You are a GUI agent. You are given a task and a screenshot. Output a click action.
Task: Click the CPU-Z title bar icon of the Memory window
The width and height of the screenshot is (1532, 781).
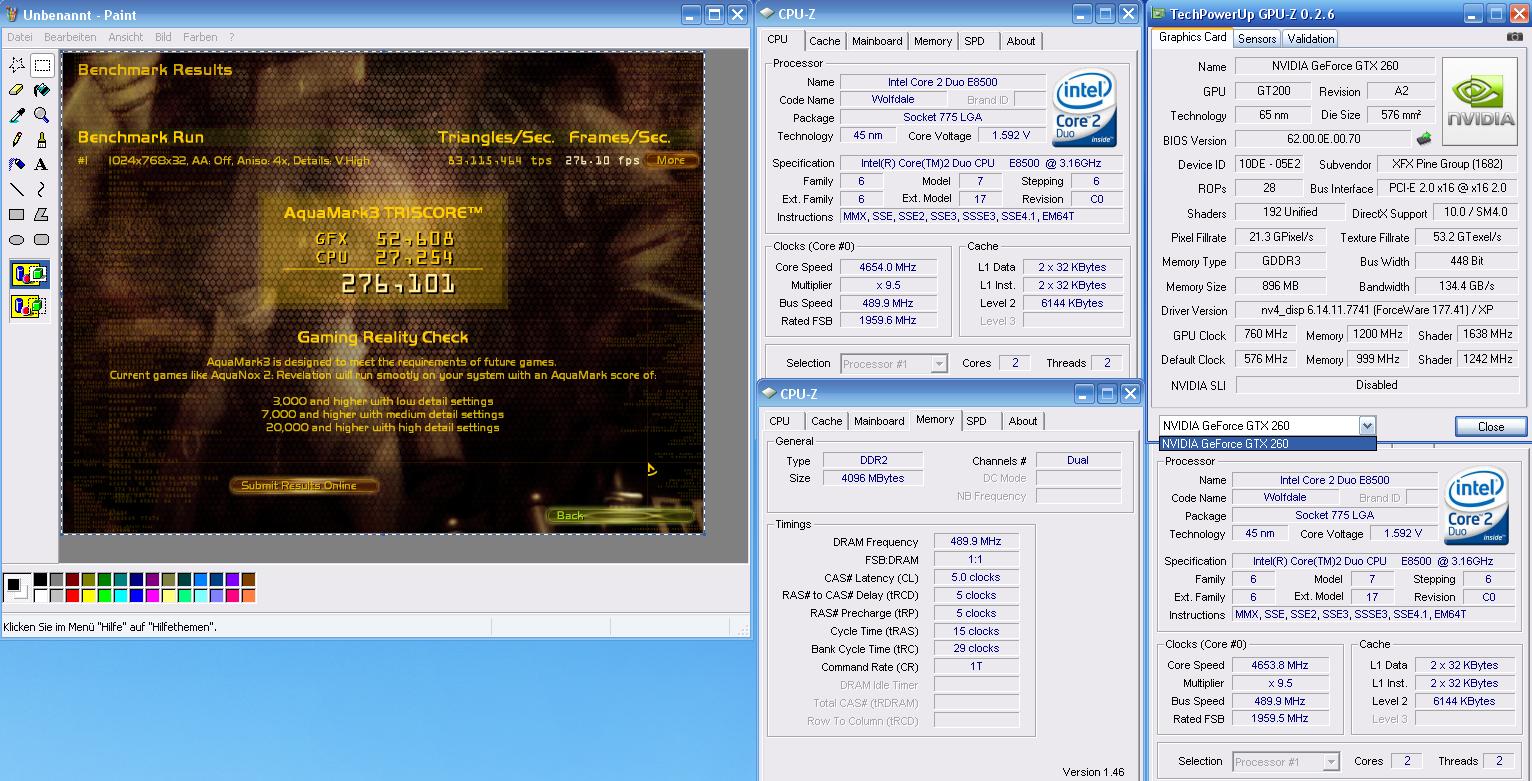click(768, 393)
